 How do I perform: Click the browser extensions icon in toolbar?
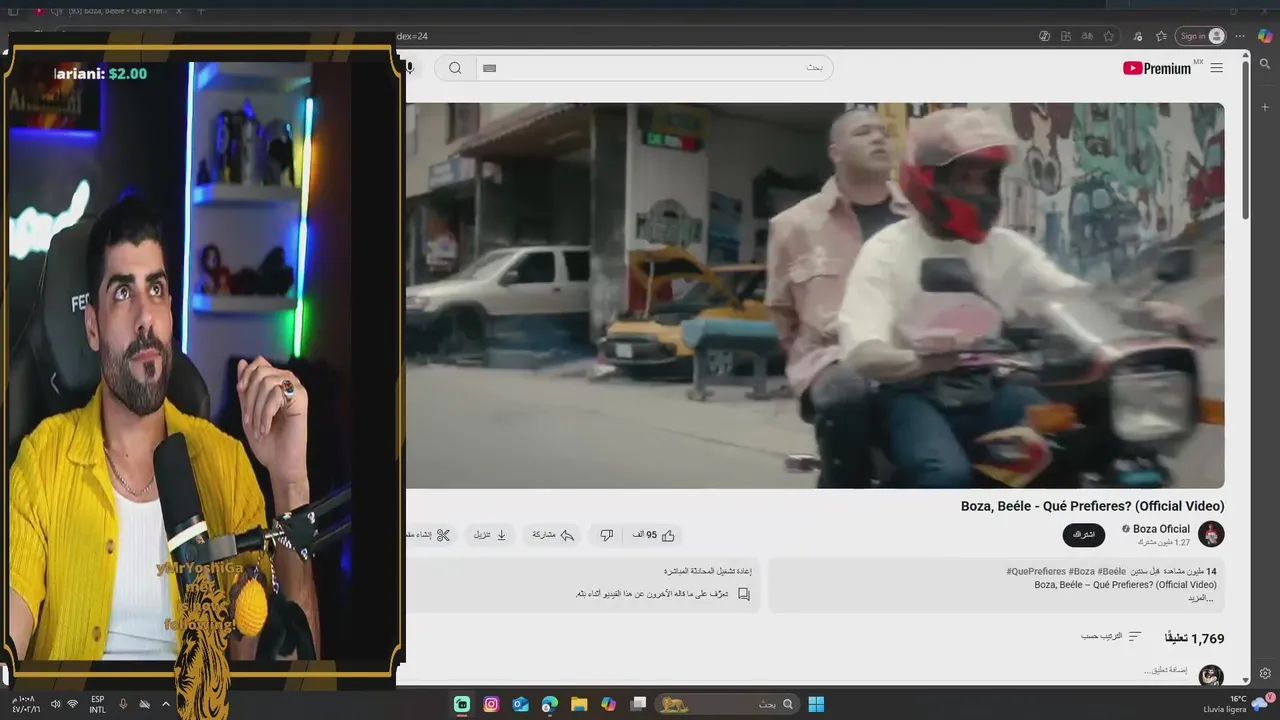pos(1137,36)
